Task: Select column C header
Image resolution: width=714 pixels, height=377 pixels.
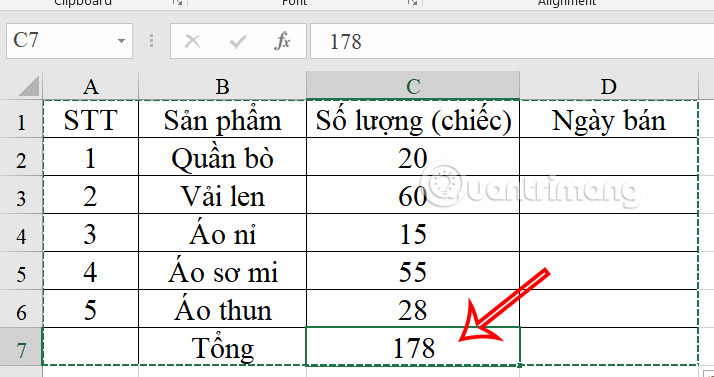Action: 413,86
